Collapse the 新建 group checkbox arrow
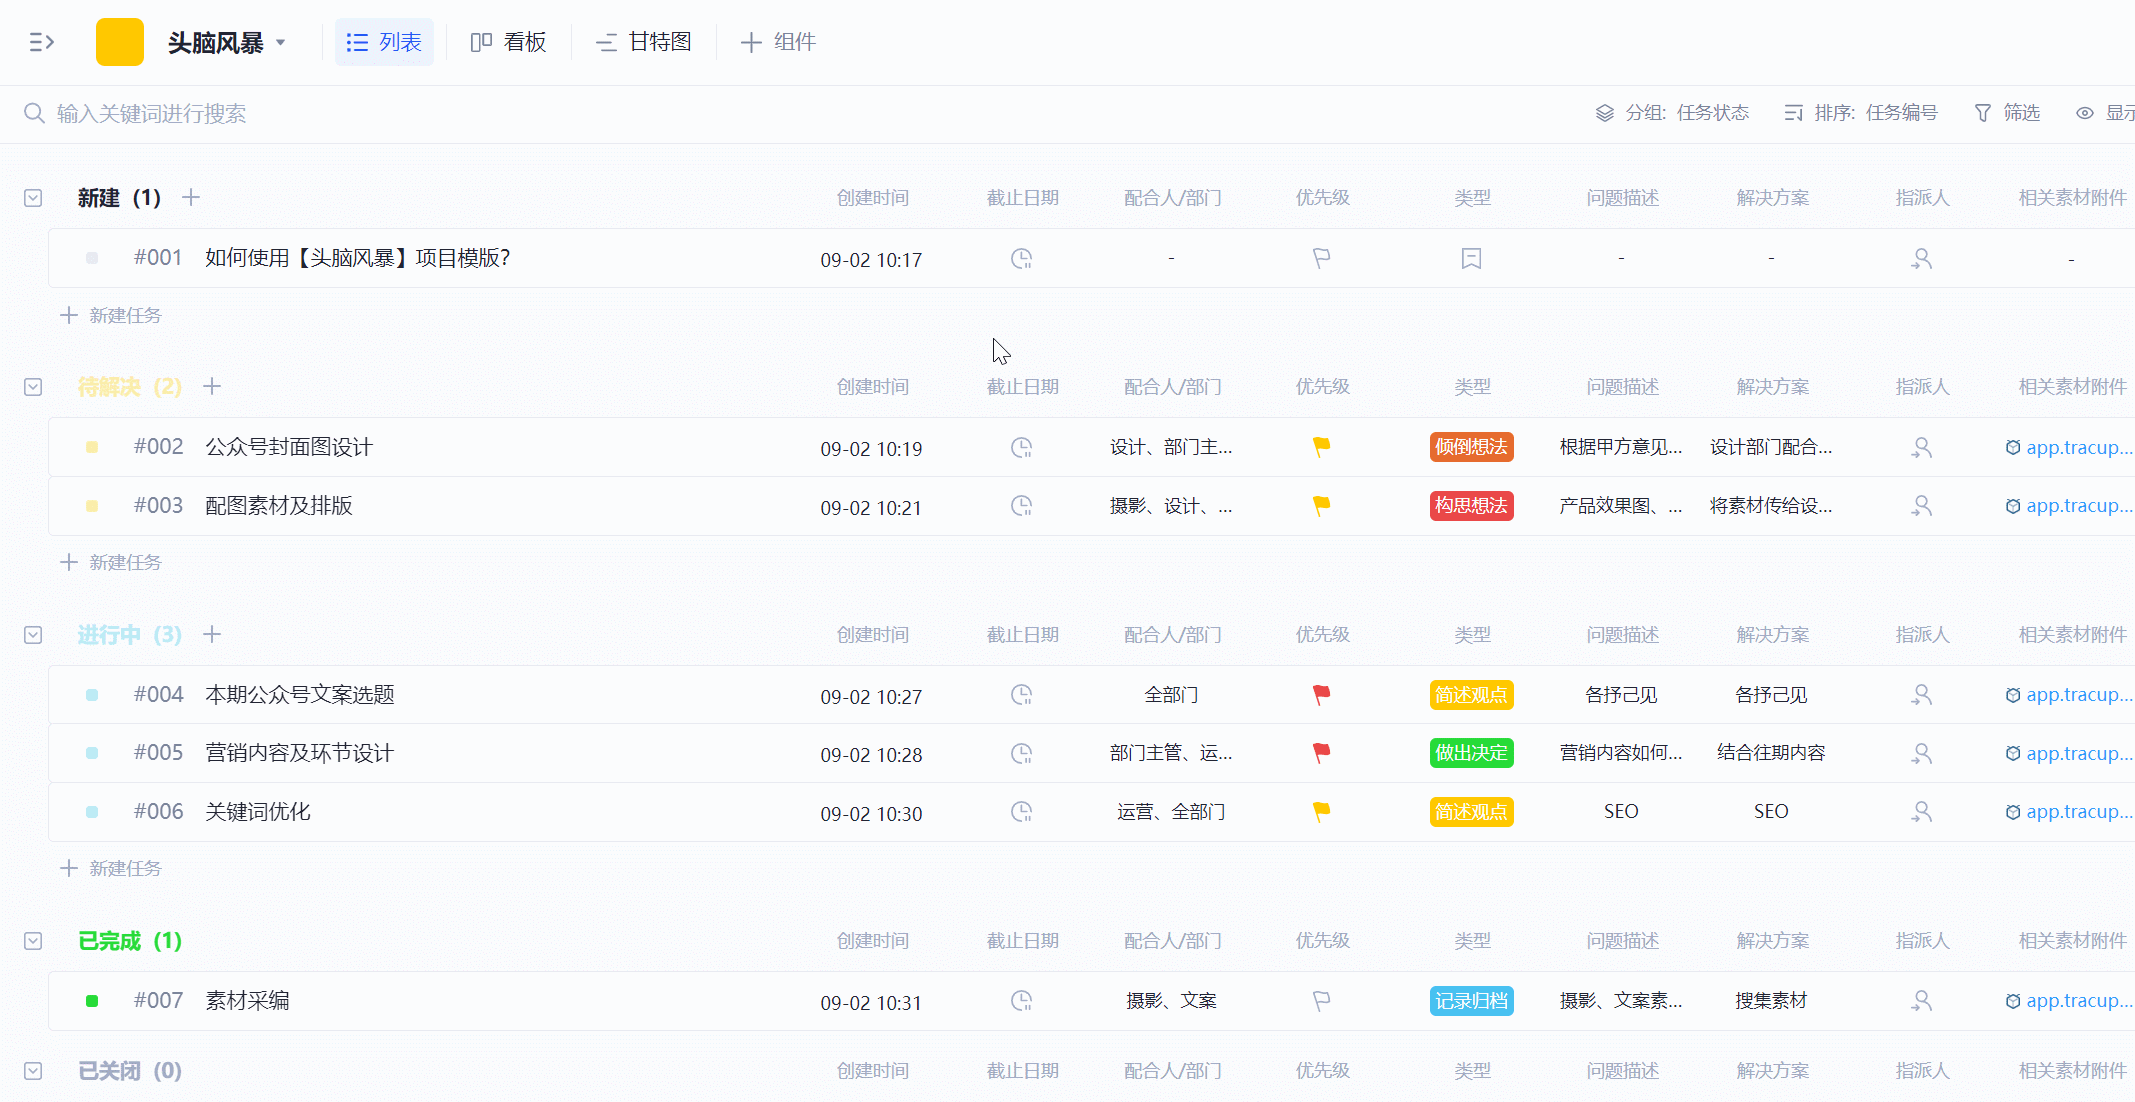Screen dimensions: 2135x1102 click(x=33, y=198)
